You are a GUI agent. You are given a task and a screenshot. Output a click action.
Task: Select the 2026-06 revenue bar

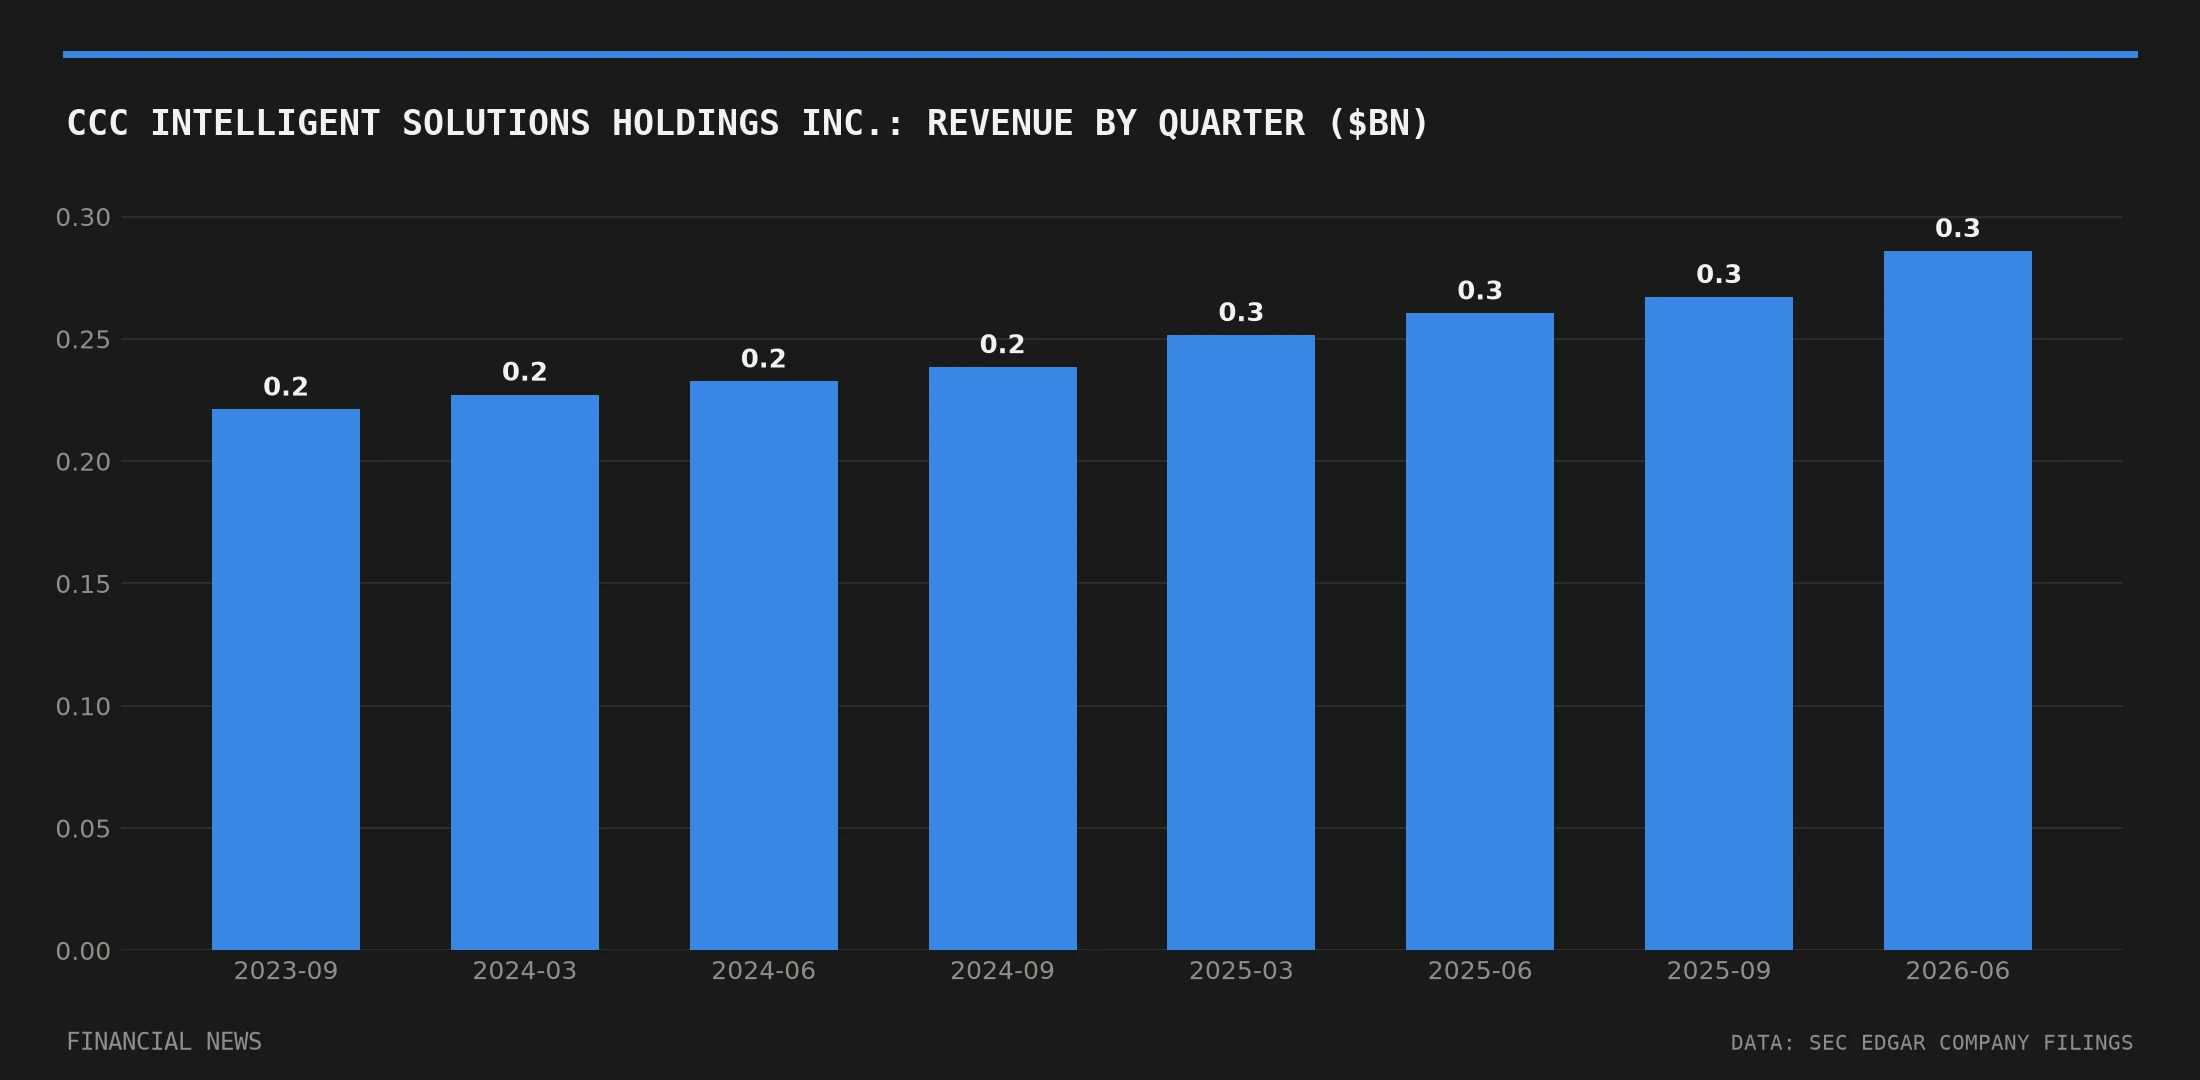coord(1958,600)
